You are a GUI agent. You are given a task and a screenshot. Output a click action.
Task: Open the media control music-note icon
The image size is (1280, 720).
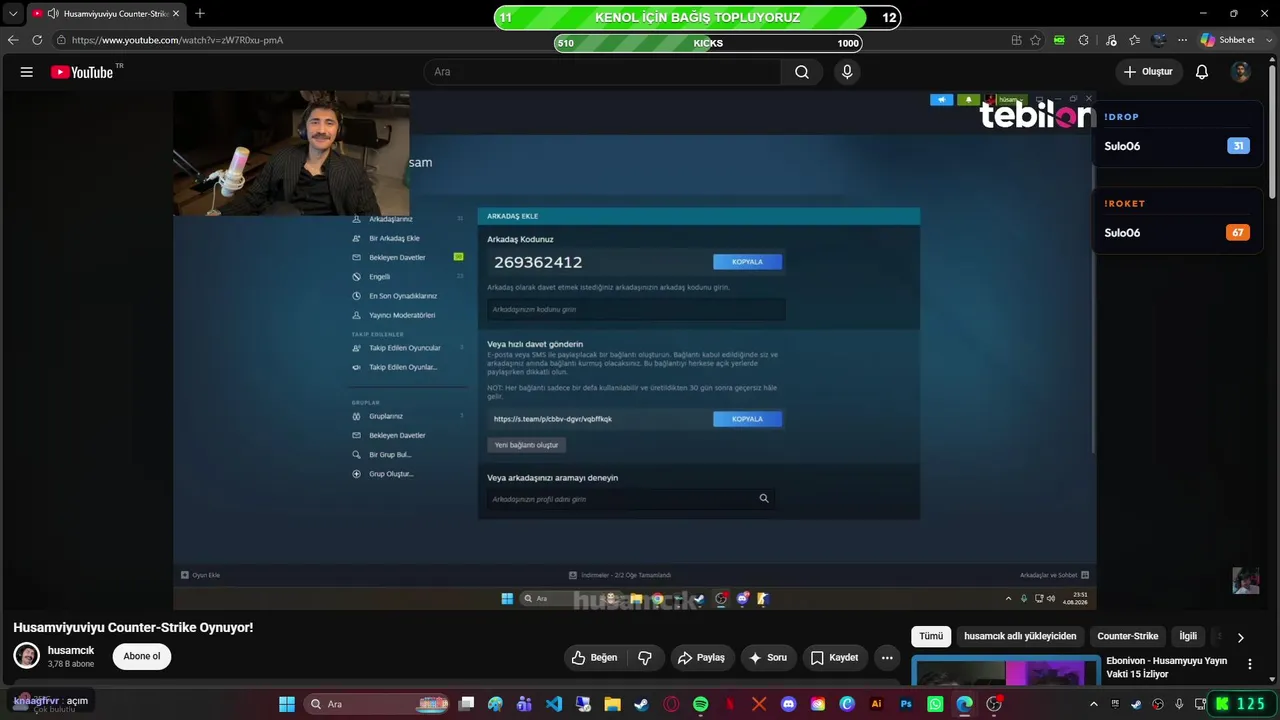pyautogui.click(x=1111, y=40)
